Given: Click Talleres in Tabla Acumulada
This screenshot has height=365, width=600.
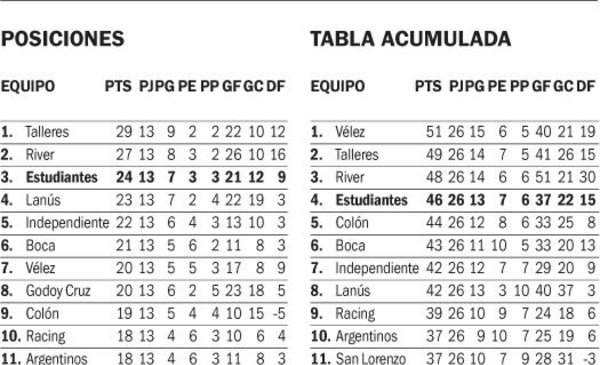Looking at the screenshot, I should pos(357,155).
